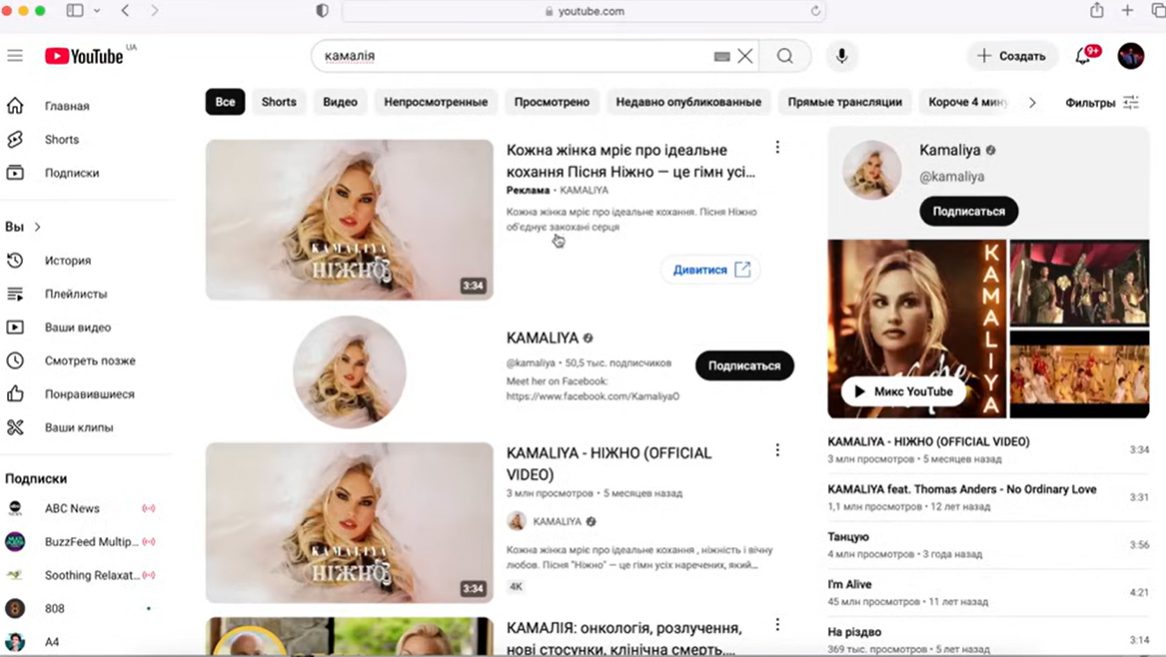Viewport: 1166px width, 657px height.
Task: Click the "Создать" create button
Action: [x=1012, y=56]
